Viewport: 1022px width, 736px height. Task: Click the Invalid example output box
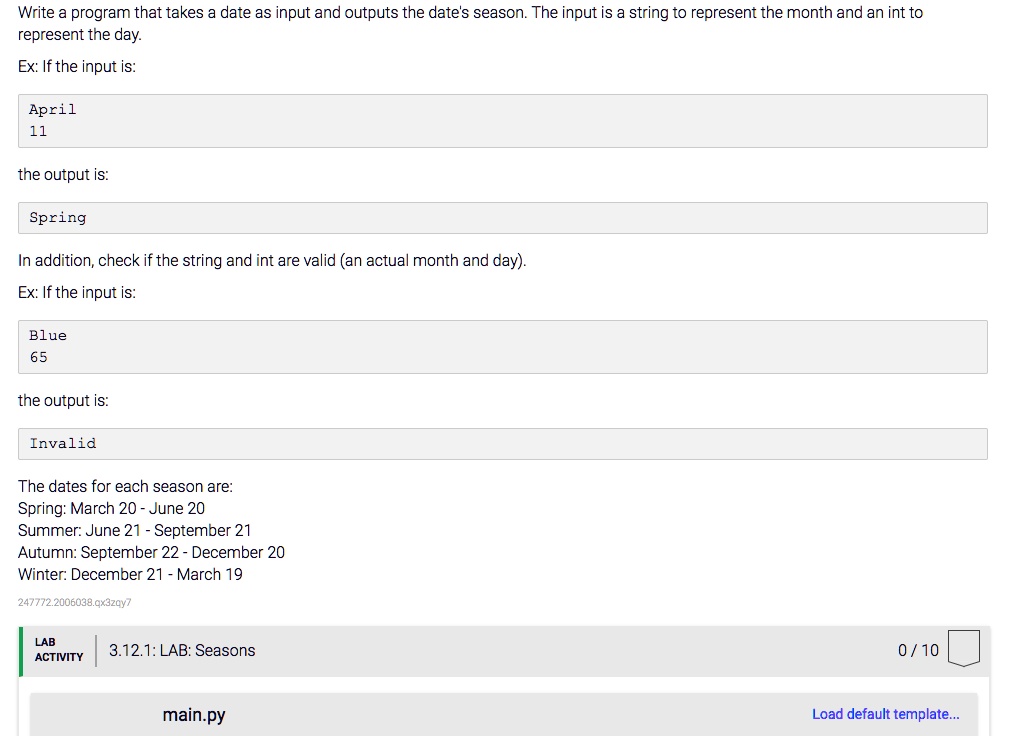(502, 444)
